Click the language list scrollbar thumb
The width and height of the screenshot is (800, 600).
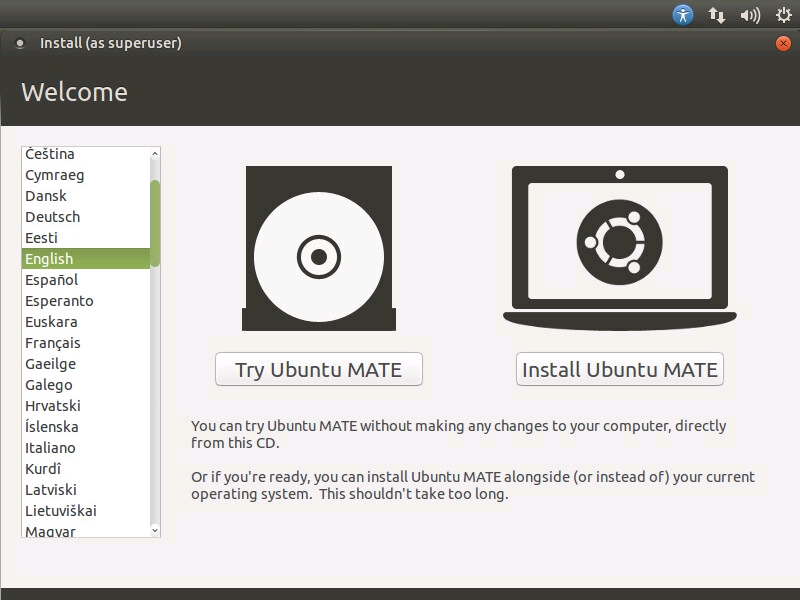155,223
